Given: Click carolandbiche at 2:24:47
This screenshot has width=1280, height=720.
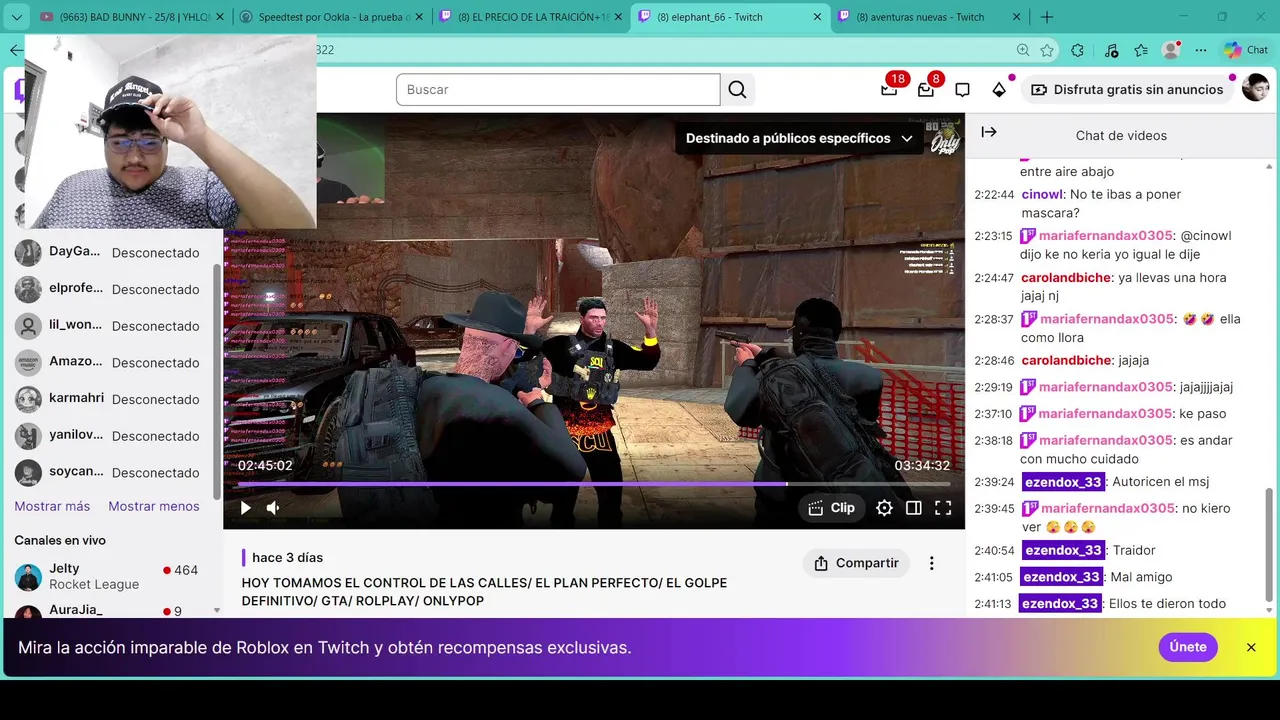Looking at the screenshot, I should (1066, 277).
